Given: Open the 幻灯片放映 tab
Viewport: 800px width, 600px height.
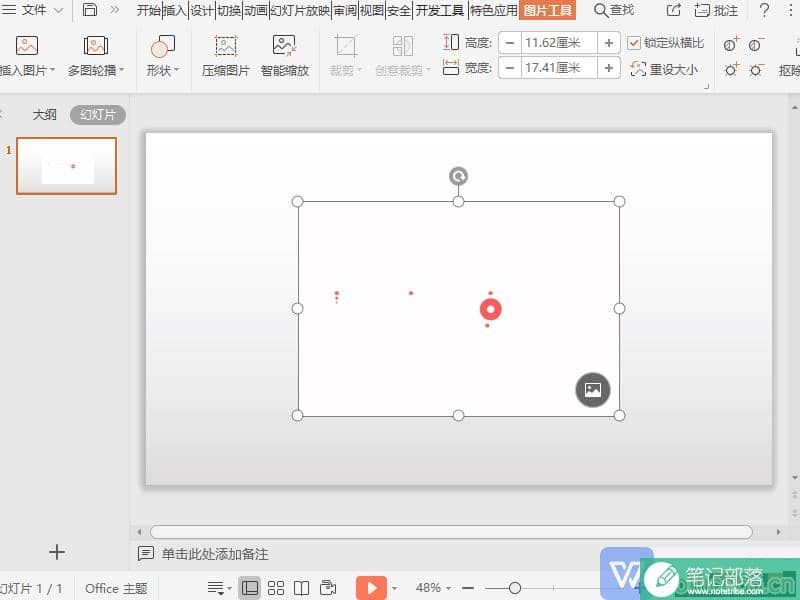Looking at the screenshot, I should pyautogui.click(x=300, y=10).
